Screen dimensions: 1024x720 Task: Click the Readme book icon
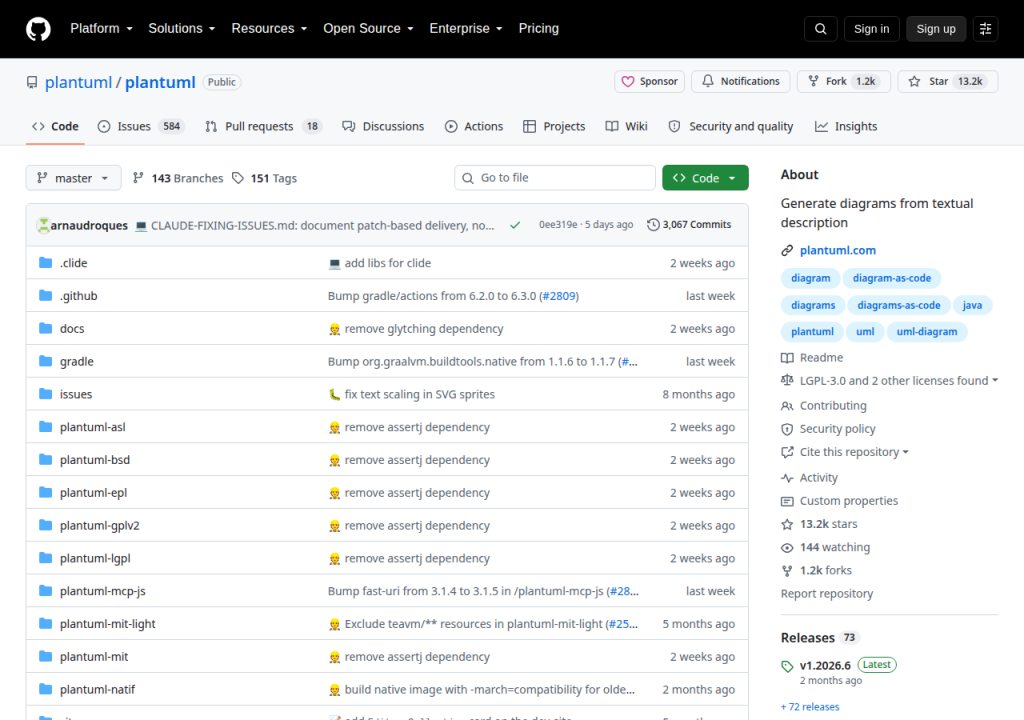[x=787, y=358]
